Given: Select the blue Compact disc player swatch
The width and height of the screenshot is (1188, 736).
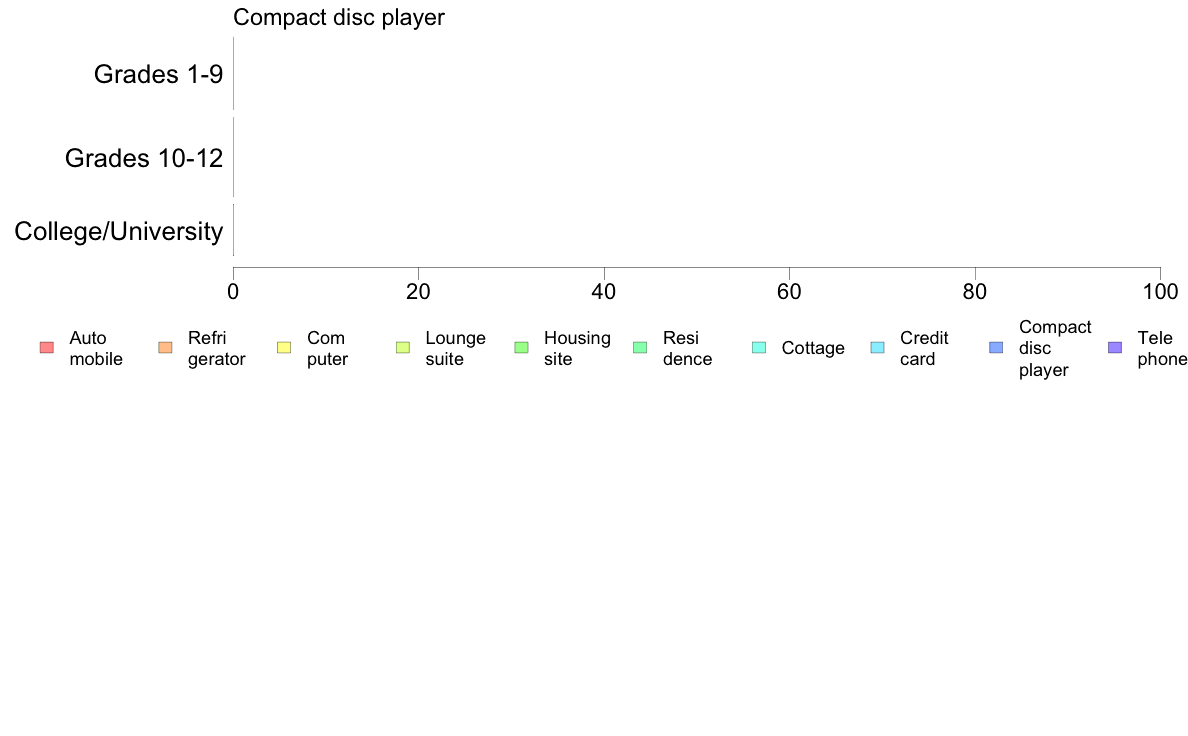Looking at the screenshot, I should coord(996,348).
